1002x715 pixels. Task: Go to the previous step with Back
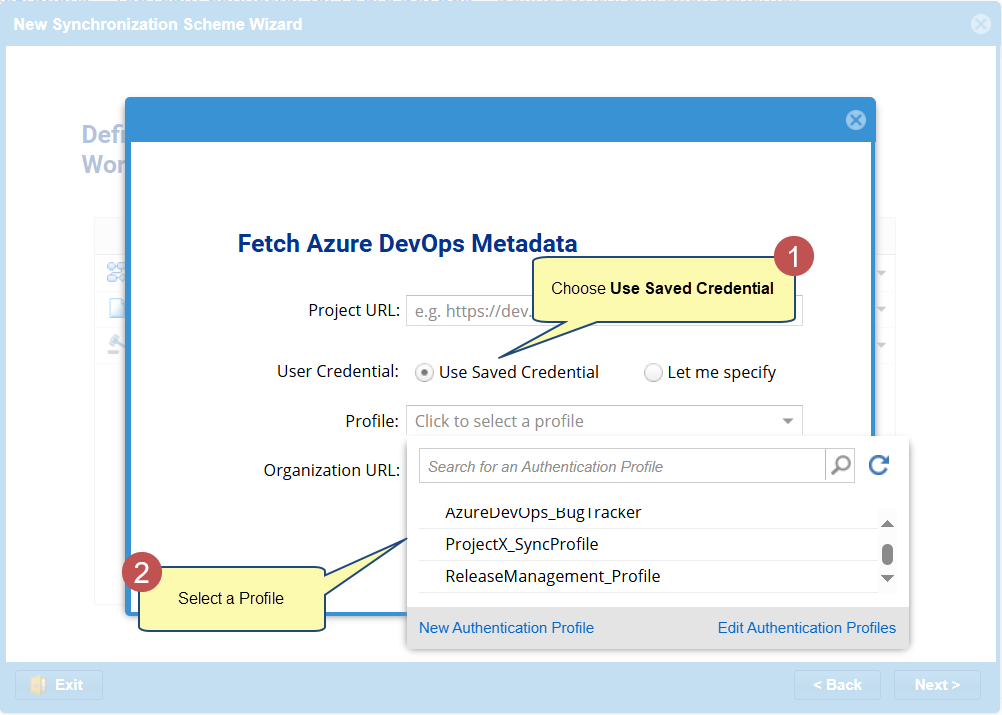point(837,685)
